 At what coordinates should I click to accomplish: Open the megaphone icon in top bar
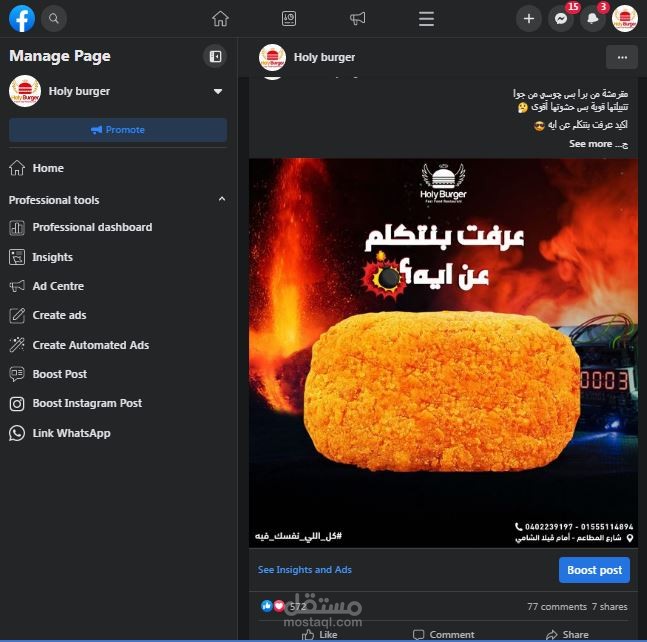pyautogui.click(x=357, y=19)
